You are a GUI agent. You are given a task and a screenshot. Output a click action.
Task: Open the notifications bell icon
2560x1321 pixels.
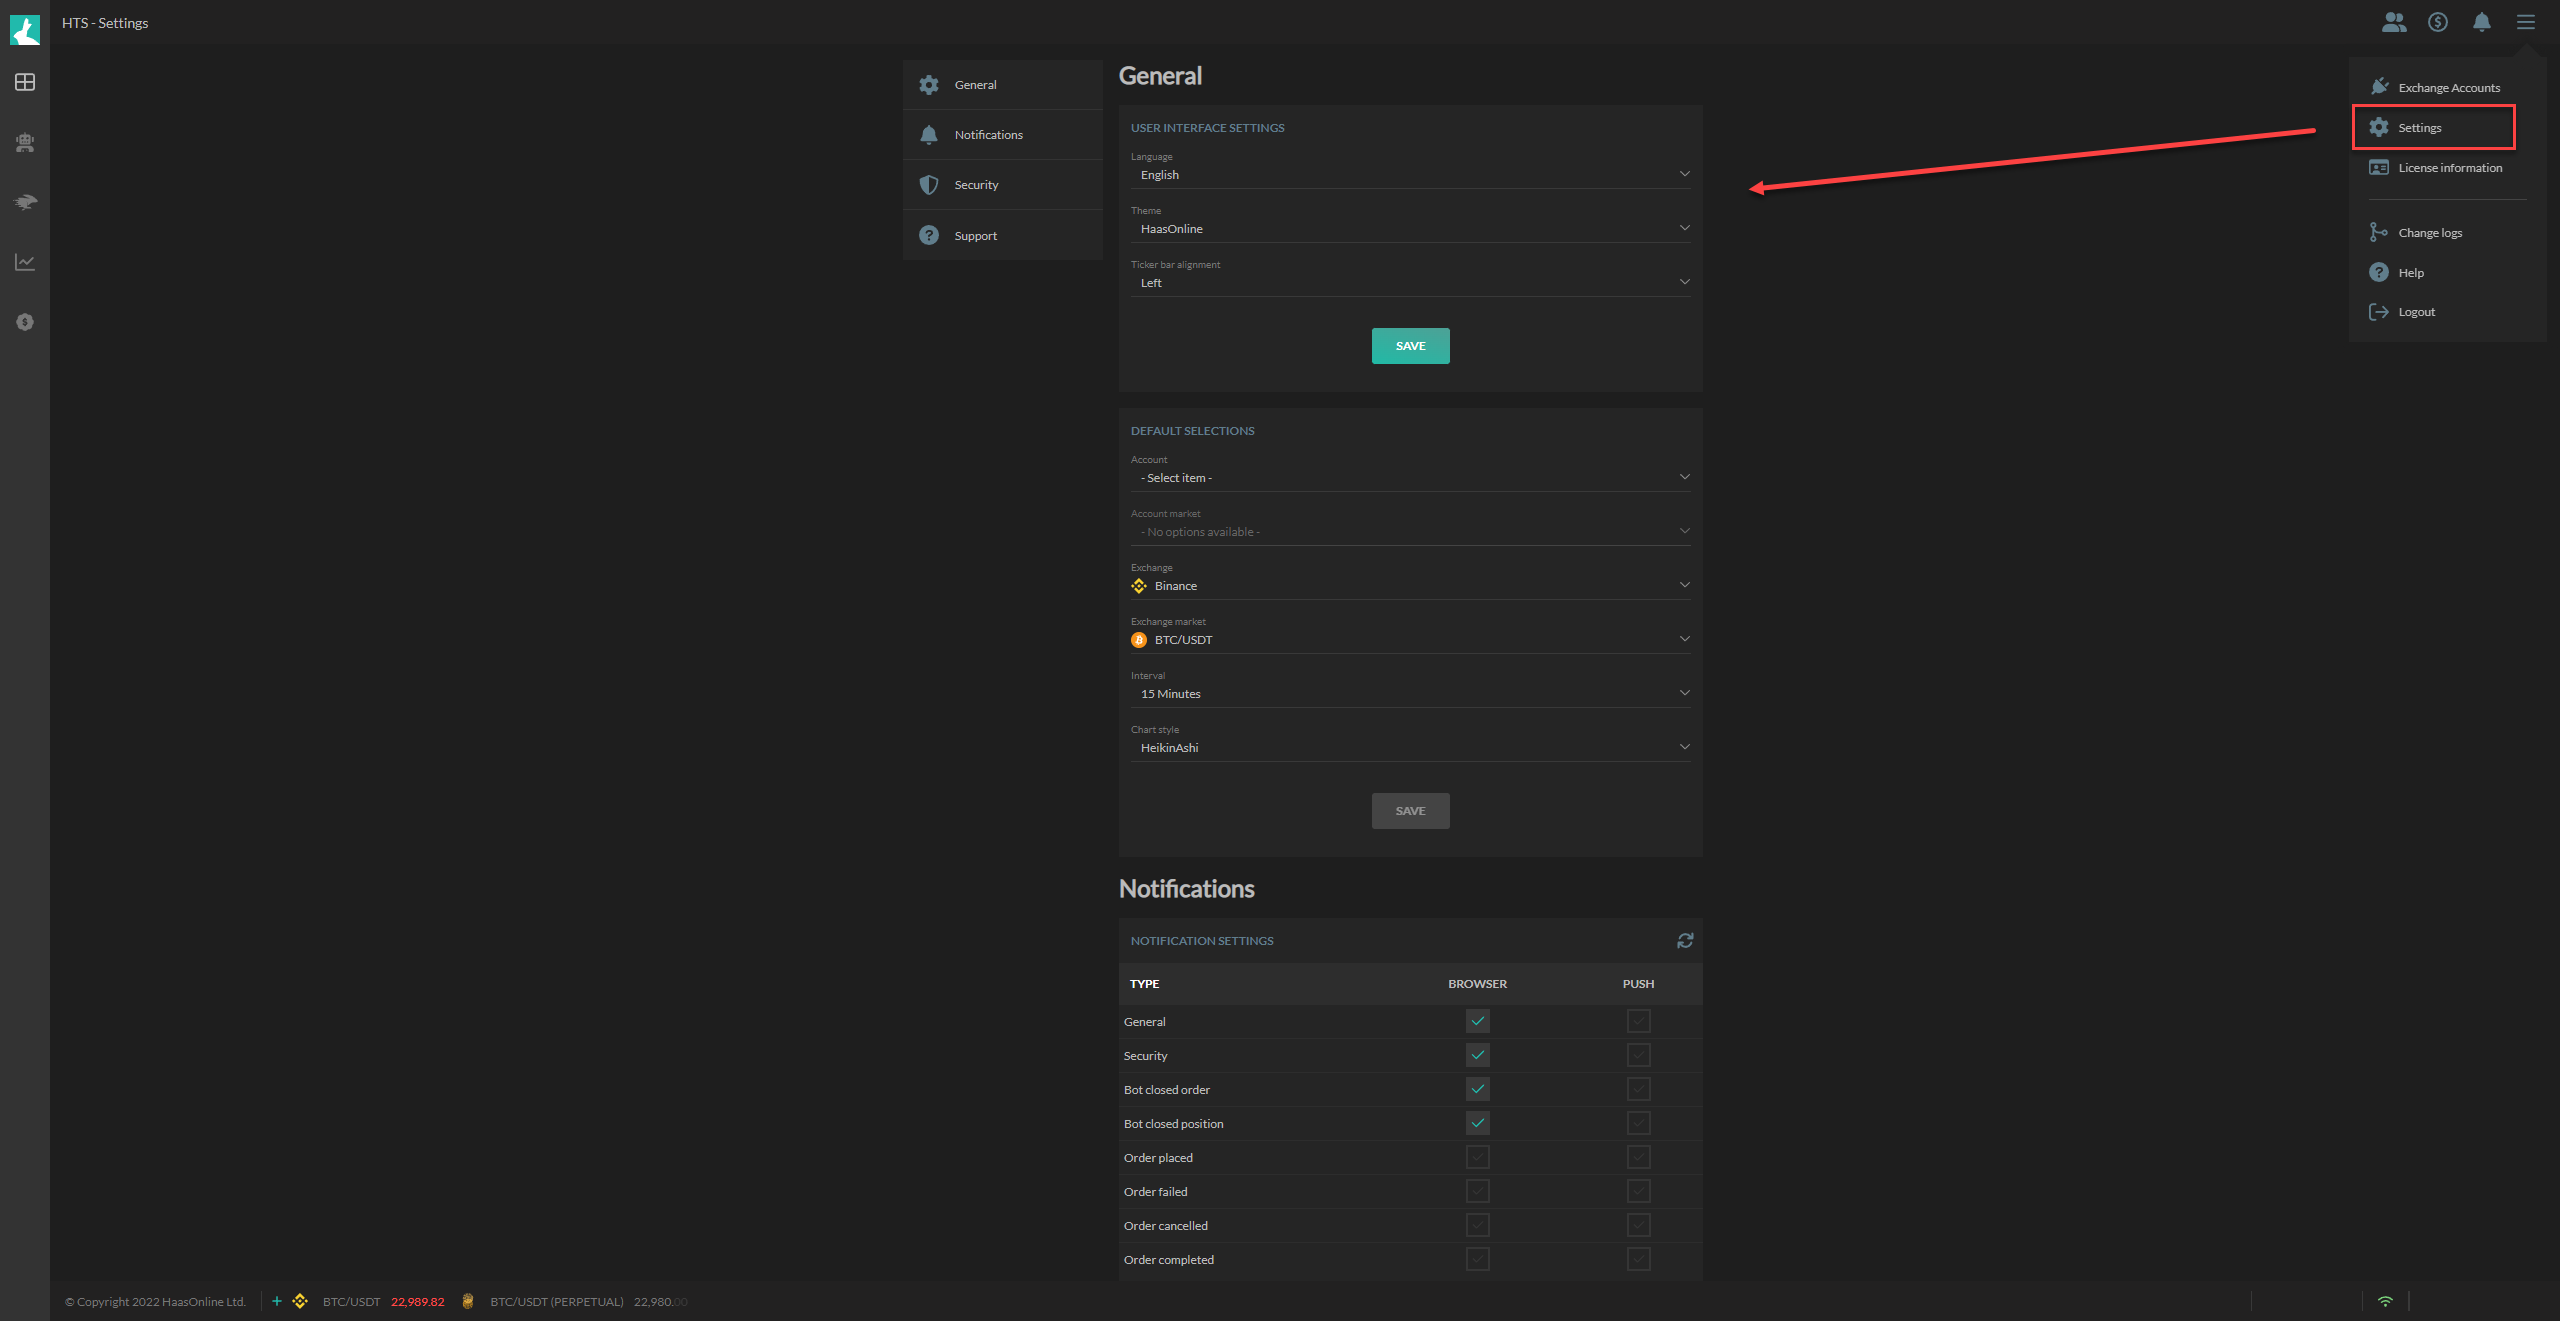(x=2481, y=22)
